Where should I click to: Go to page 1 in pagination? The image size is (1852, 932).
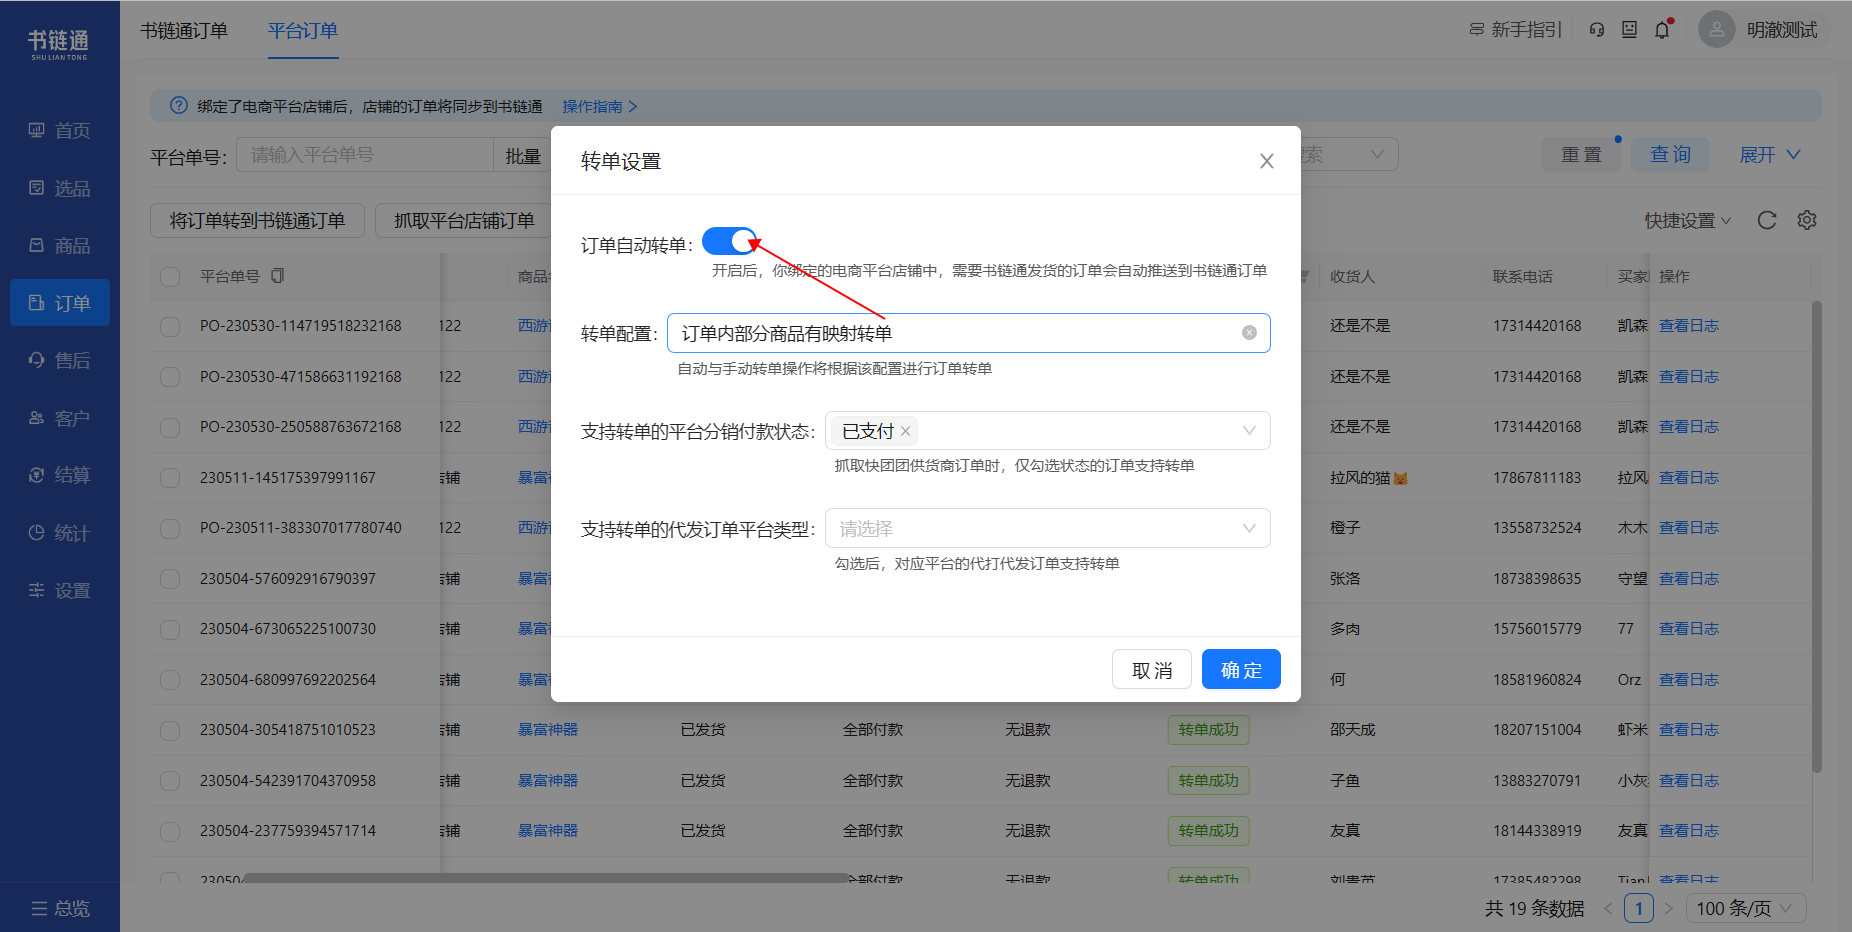(1638, 908)
